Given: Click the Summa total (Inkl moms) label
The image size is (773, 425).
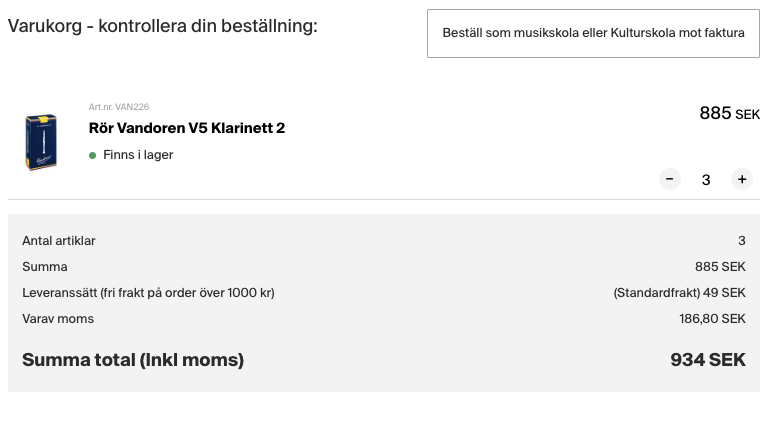Looking at the screenshot, I should coord(133,360).
